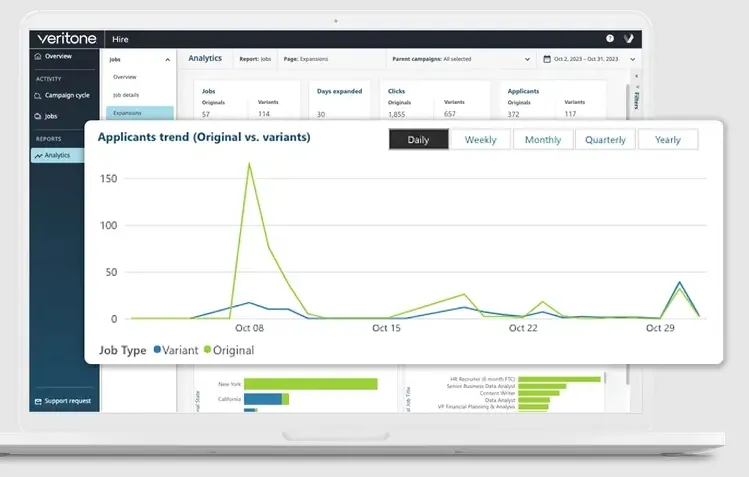The width and height of the screenshot is (749, 477).
Task: Switch the trend chart to Weekly view
Action: point(481,139)
